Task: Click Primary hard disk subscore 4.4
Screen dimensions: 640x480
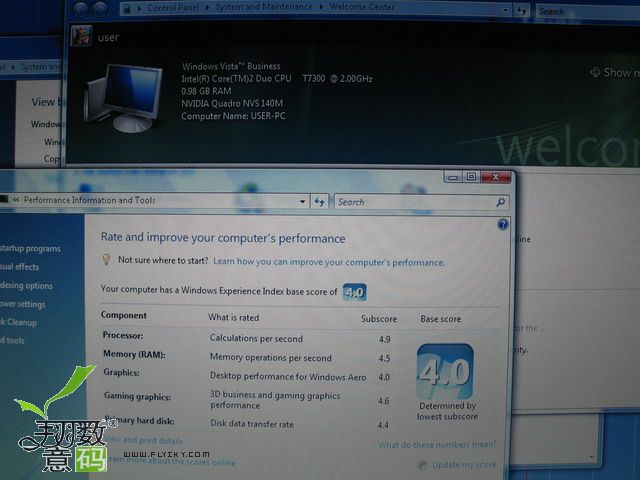Action: [383, 425]
